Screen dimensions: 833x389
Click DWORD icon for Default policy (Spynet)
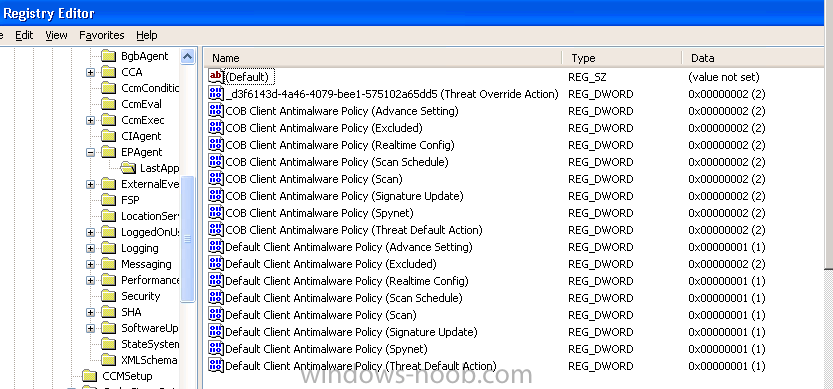point(216,349)
